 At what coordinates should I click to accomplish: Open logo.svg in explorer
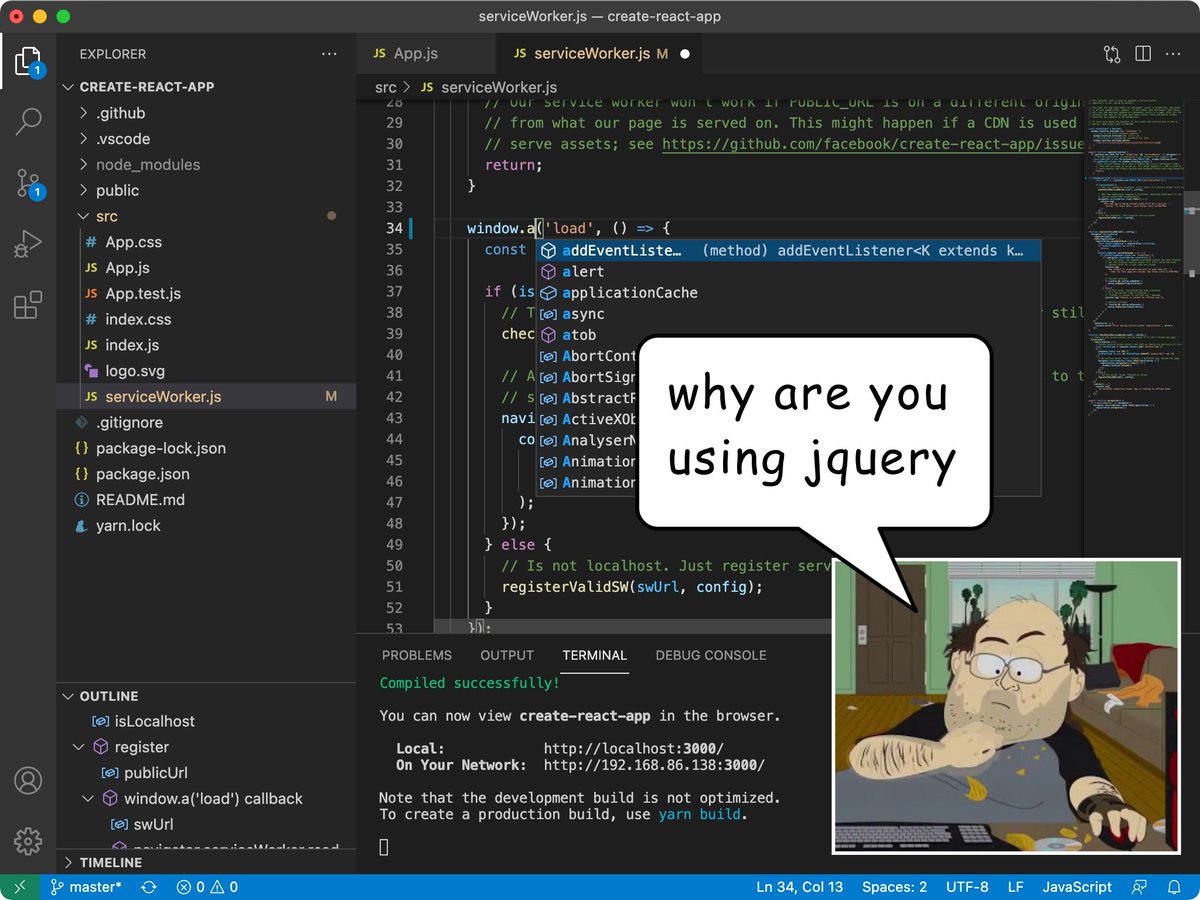tap(206, 371)
